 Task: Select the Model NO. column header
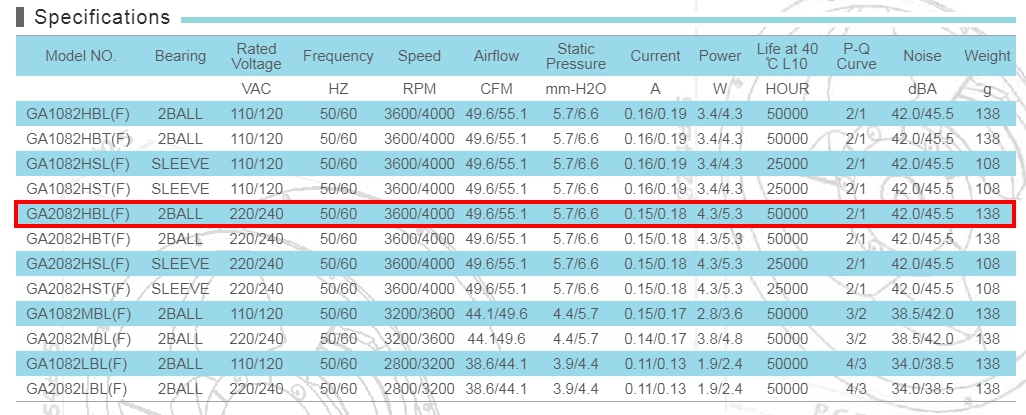pos(80,56)
